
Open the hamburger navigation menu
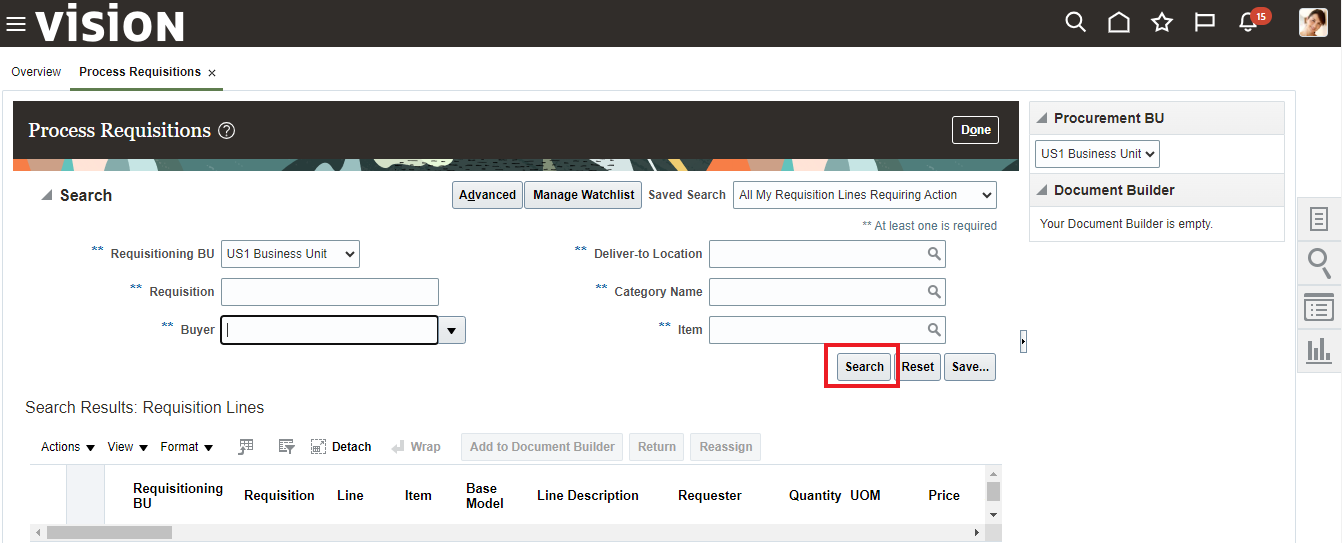pos(16,23)
